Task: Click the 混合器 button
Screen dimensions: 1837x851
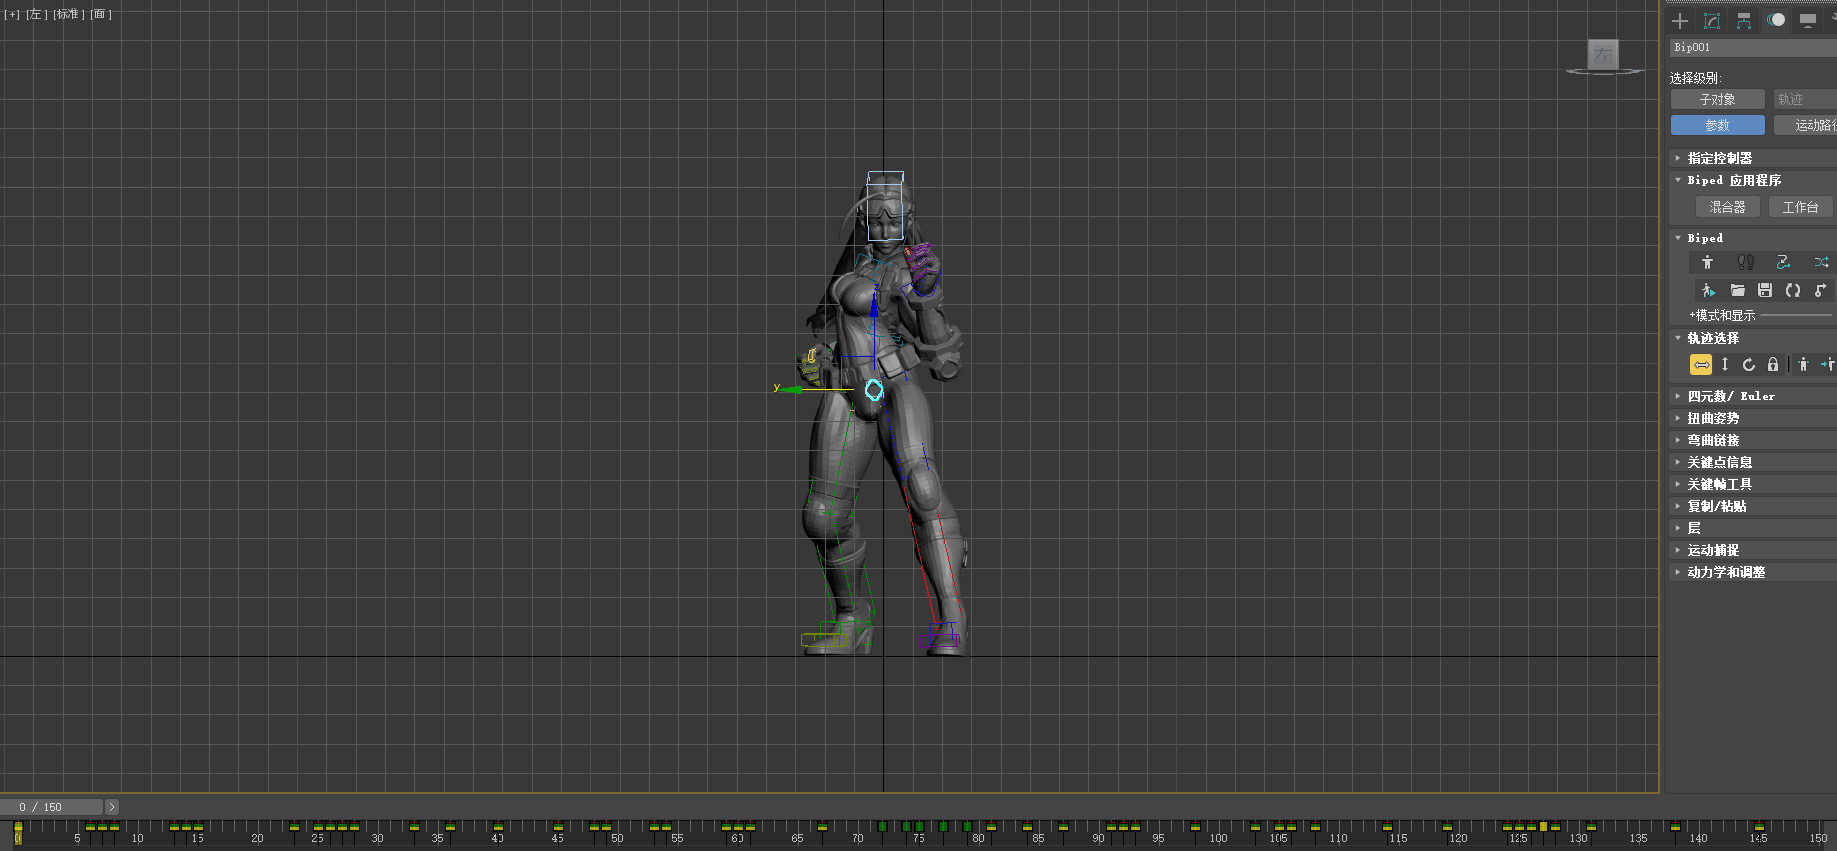Action: pyautogui.click(x=1727, y=207)
